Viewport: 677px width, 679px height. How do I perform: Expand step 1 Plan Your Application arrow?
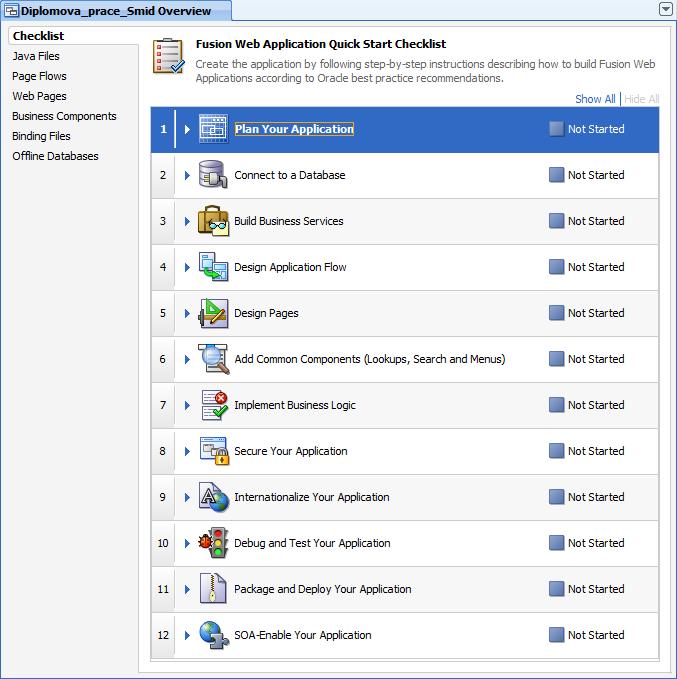tap(187, 129)
